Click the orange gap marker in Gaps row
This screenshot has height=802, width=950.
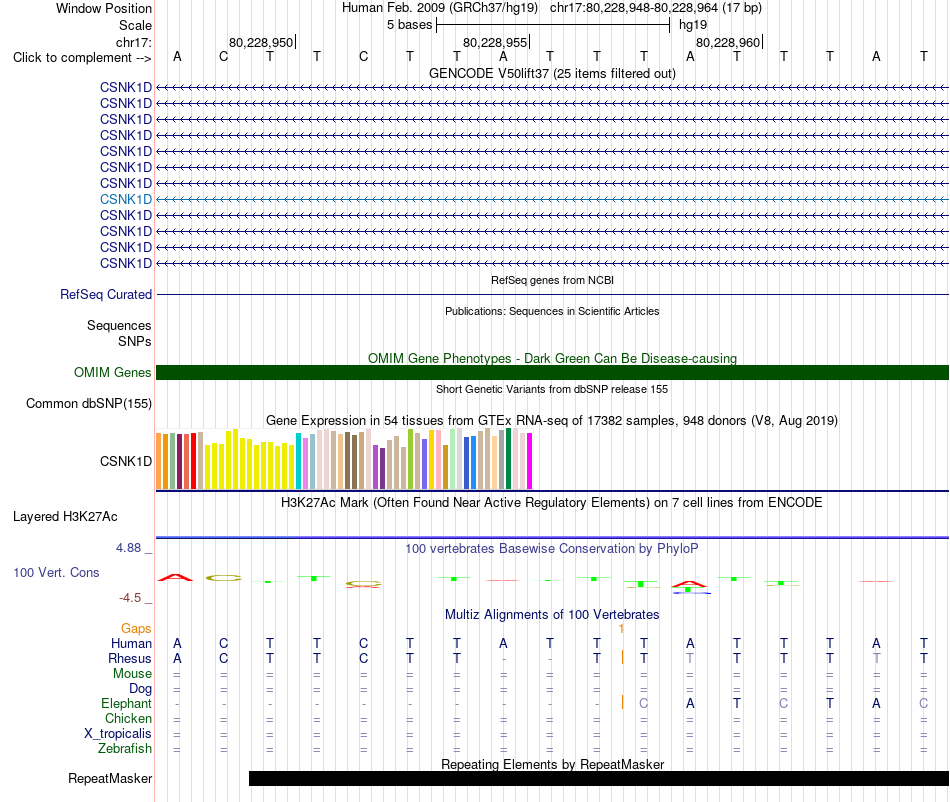coord(622,629)
